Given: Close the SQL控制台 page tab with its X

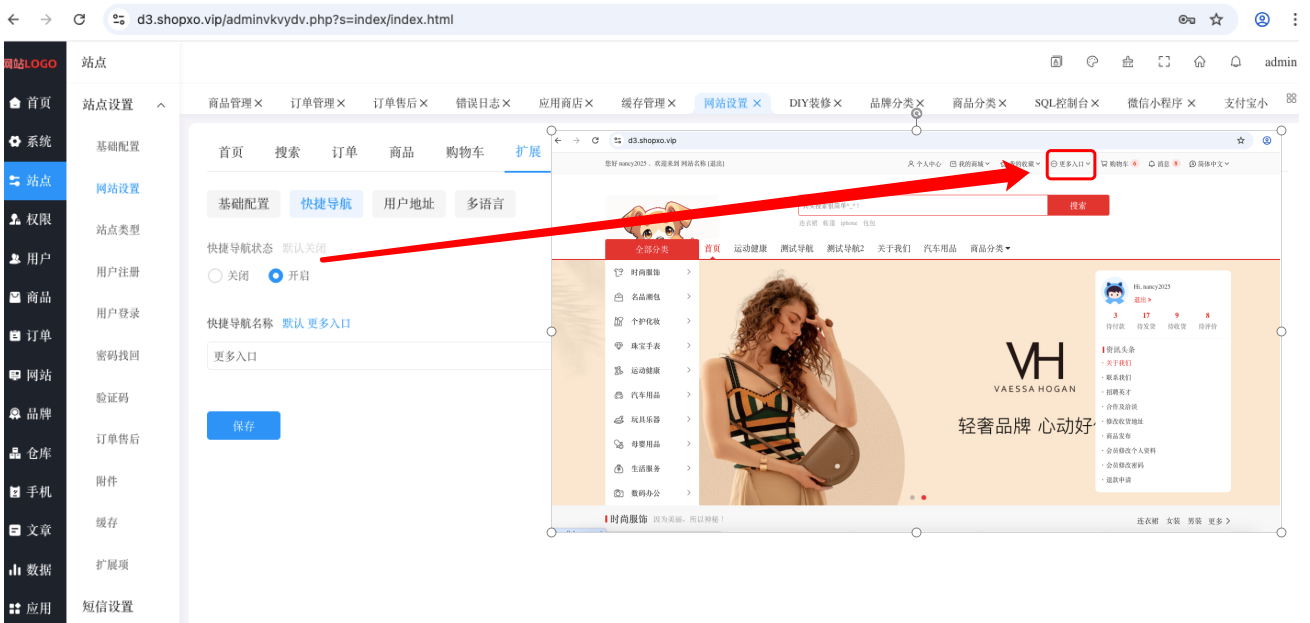Looking at the screenshot, I should [x=1095, y=103].
